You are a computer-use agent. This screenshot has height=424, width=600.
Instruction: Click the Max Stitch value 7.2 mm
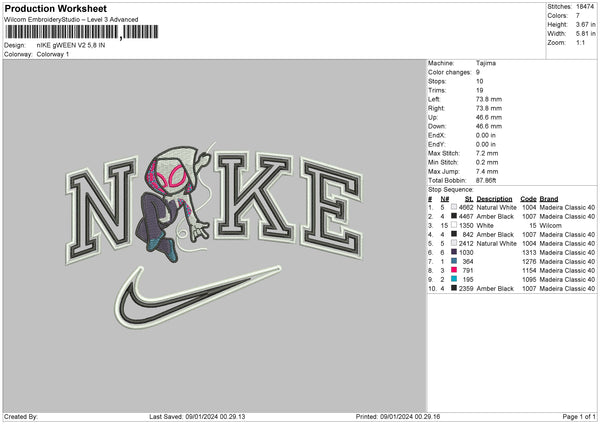coord(487,153)
